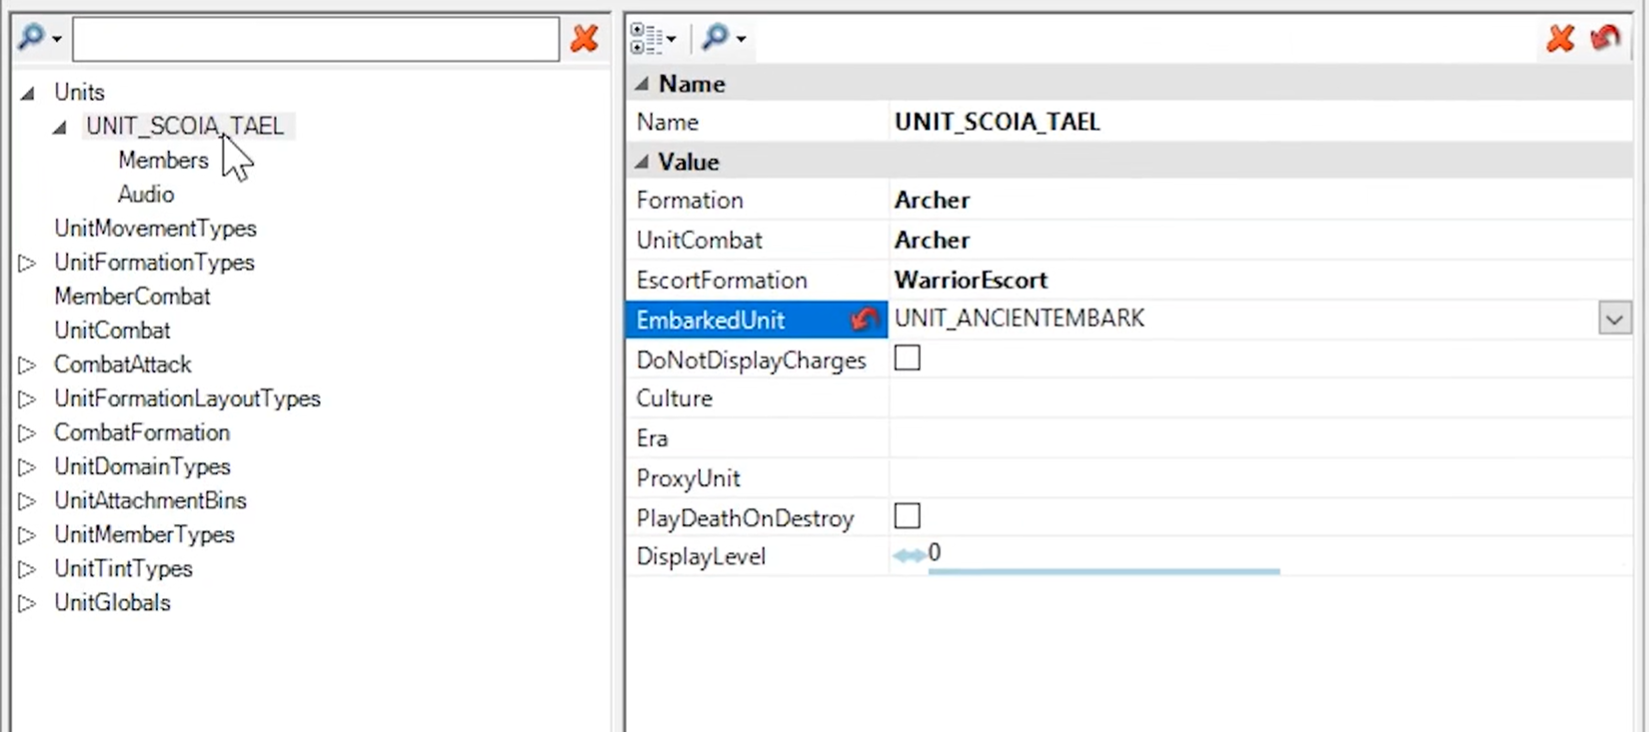Screen dimensions: 1649x732
Task: Expand the CombatAttack tree node
Action: tap(27, 365)
